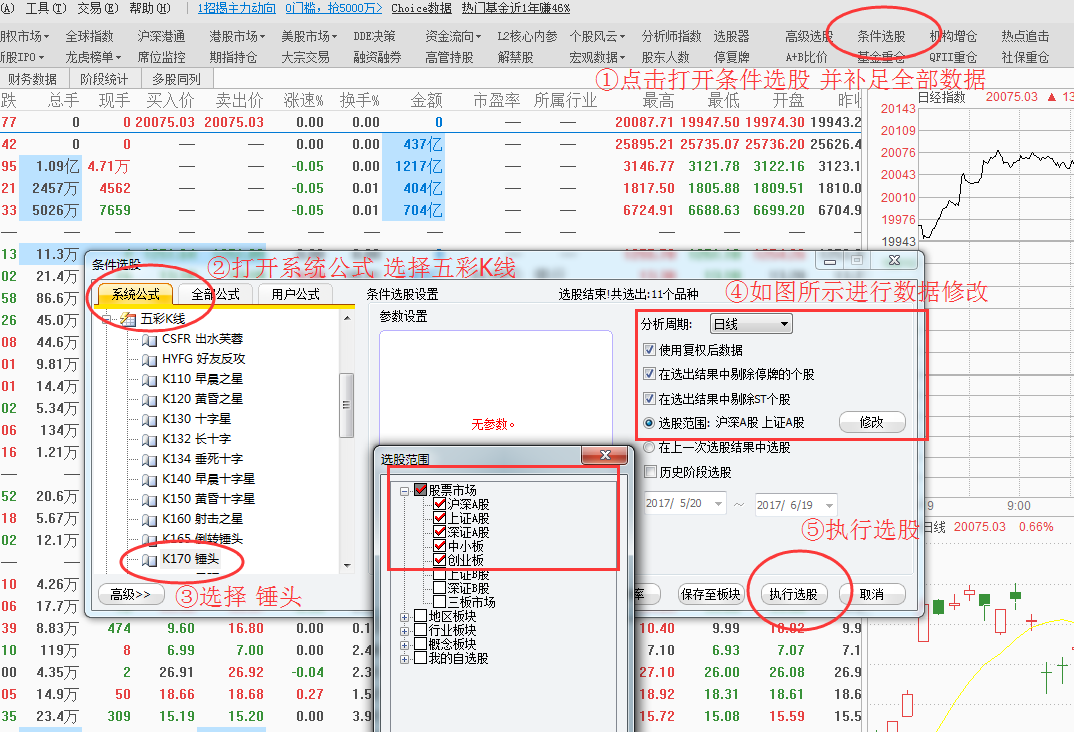Expand the 行业板块 tree node
This screenshot has width=1074, height=732.
pos(405,631)
